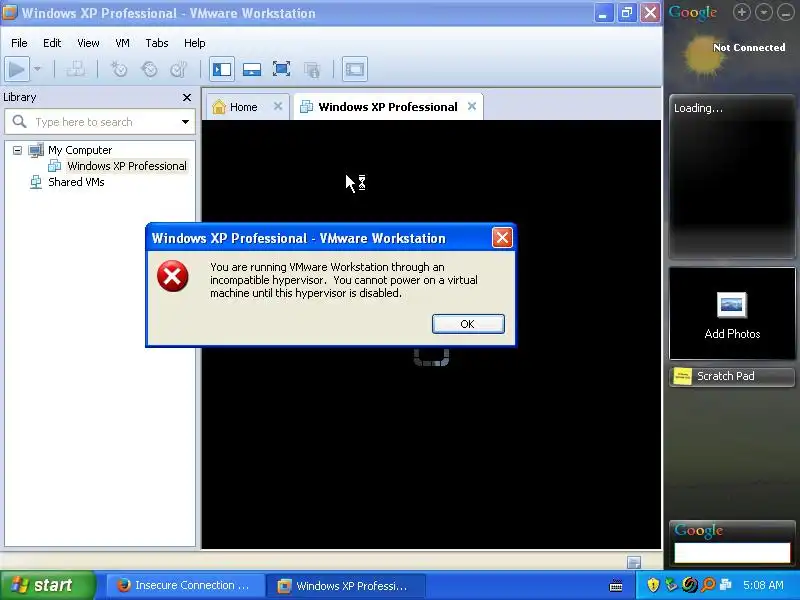The height and width of the screenshot is (600, 800).
Task: Enter full screen mode via toolbar icon
Action: 281,69
